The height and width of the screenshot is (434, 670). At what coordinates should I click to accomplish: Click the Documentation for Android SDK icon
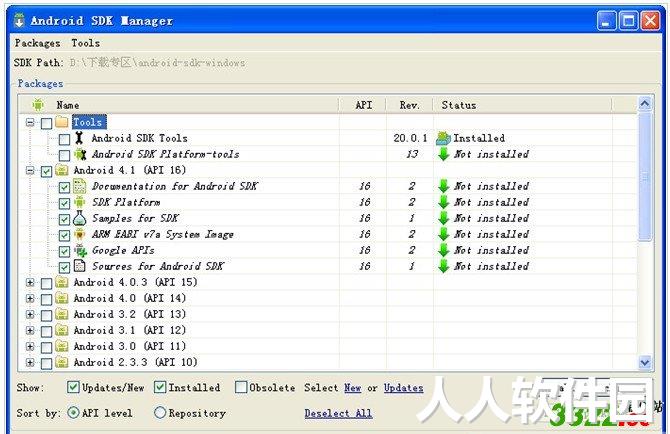pyautogui.click(x=79, y=186)
